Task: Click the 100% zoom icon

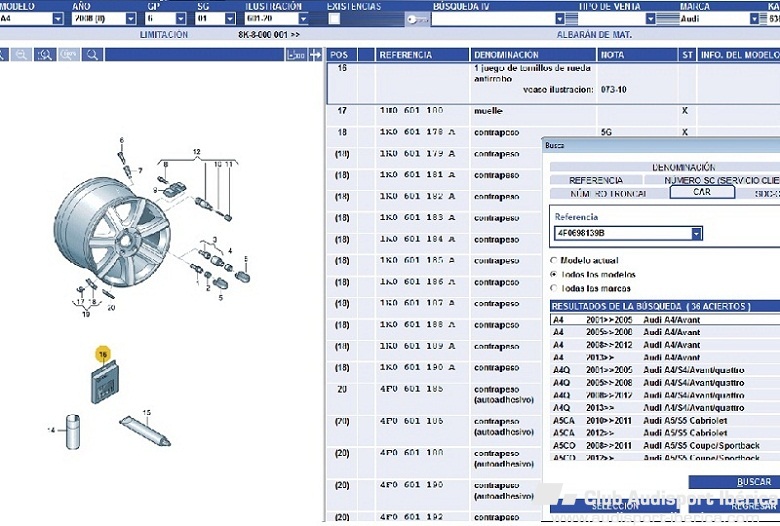Action: pos(69,55)
